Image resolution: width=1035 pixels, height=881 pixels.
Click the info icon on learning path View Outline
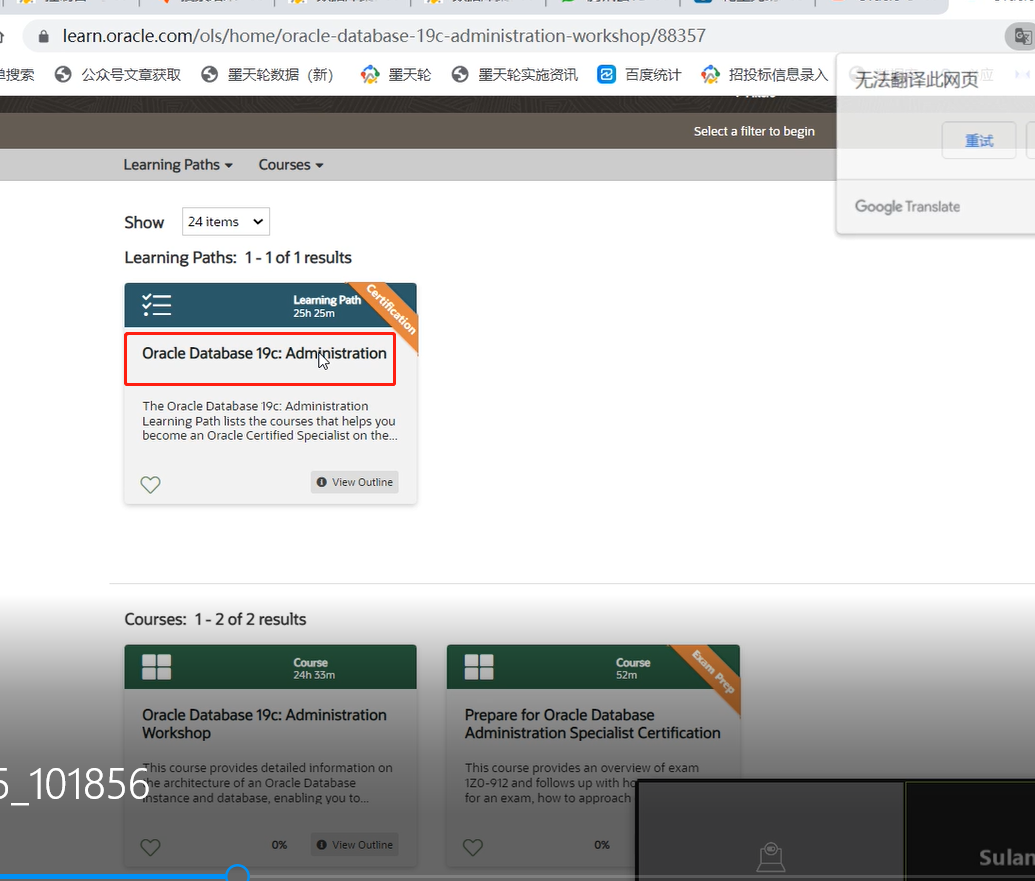click(321, 482)
